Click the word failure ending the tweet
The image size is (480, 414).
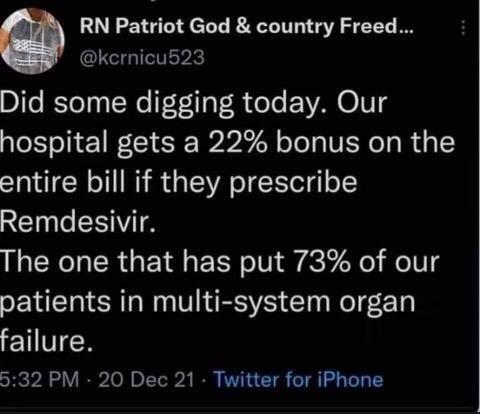pos(46,341)
